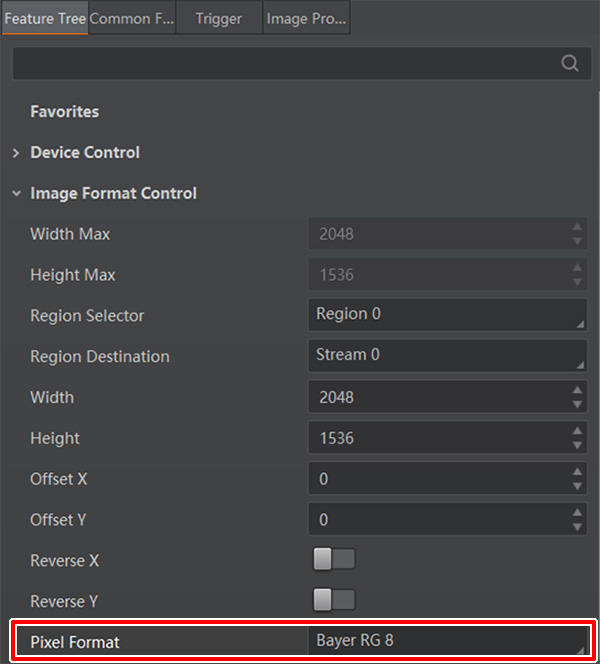
Task: Open the Region Selector dropdown
Action: (x=448, y=315)
